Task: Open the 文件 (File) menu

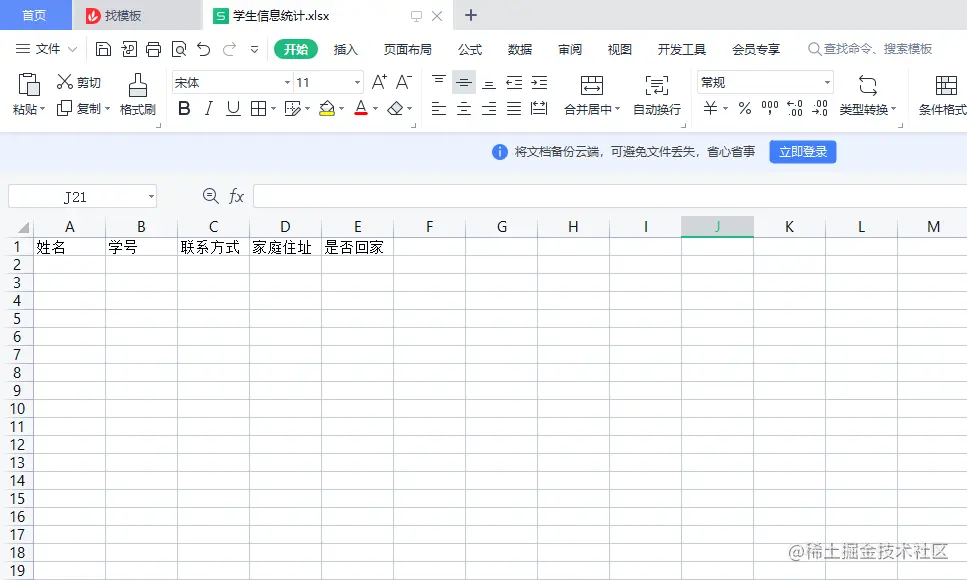Action: coord(46,49)
